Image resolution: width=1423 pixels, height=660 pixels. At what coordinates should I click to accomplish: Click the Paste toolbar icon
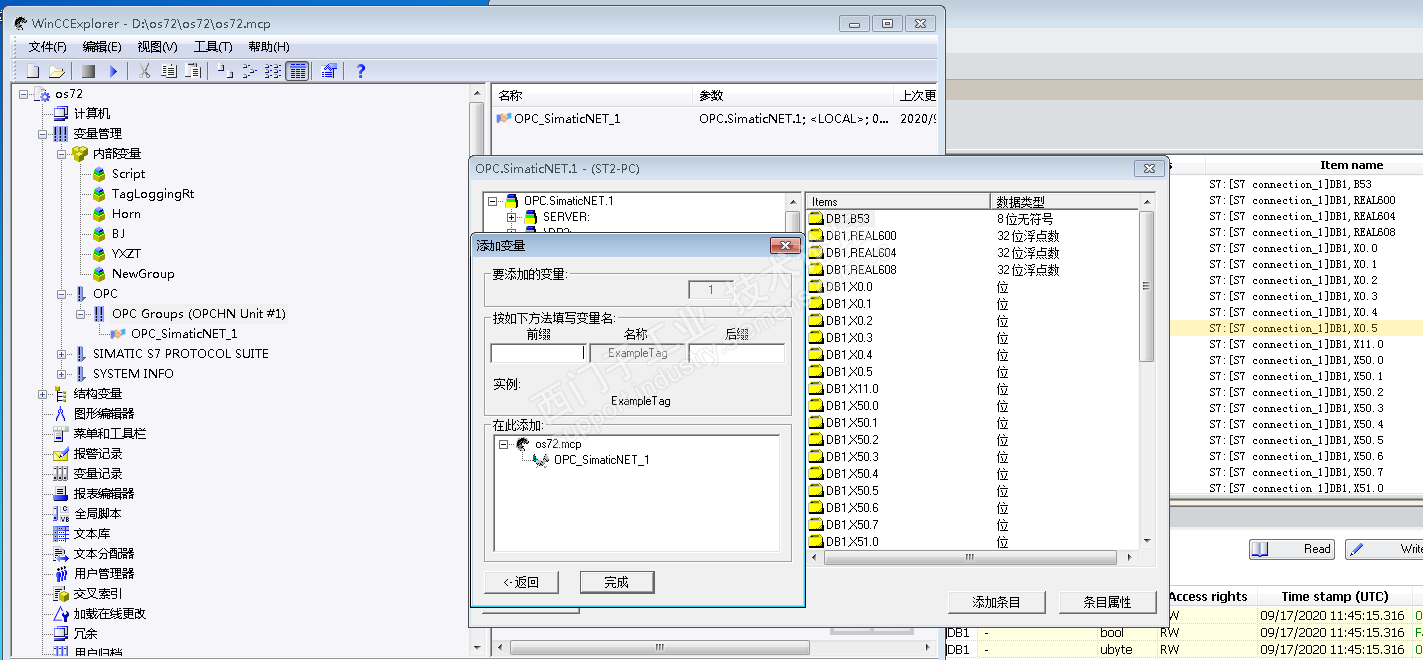[194, 71]
